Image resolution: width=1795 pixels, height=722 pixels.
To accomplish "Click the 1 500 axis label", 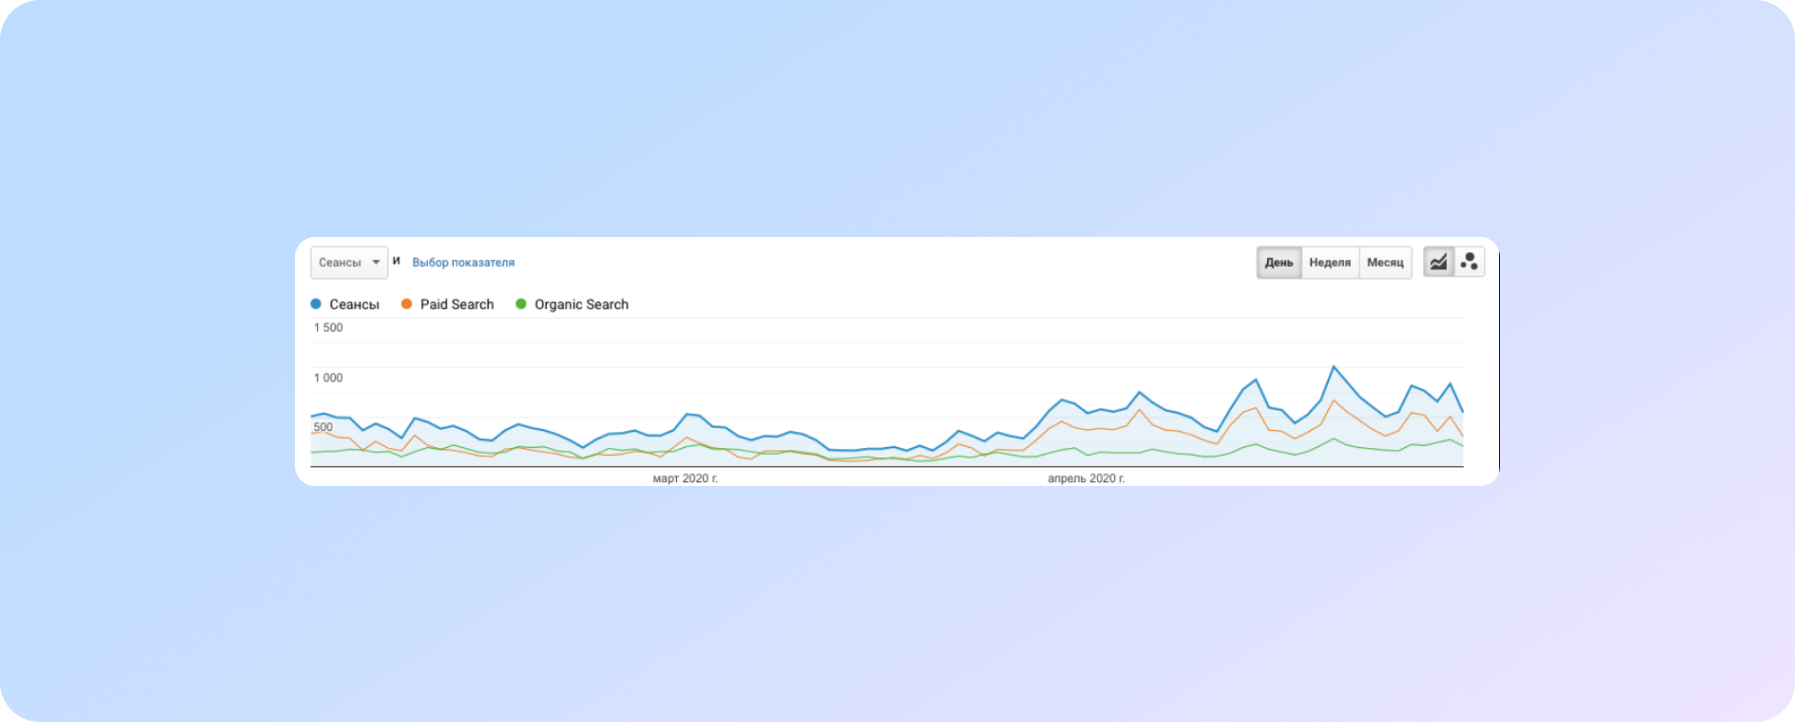I will 328,328.
